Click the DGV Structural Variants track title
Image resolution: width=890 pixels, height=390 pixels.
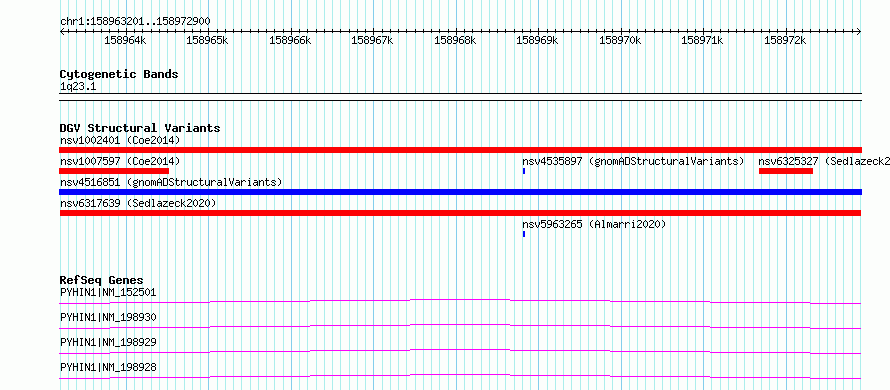(x=140, y=128)
